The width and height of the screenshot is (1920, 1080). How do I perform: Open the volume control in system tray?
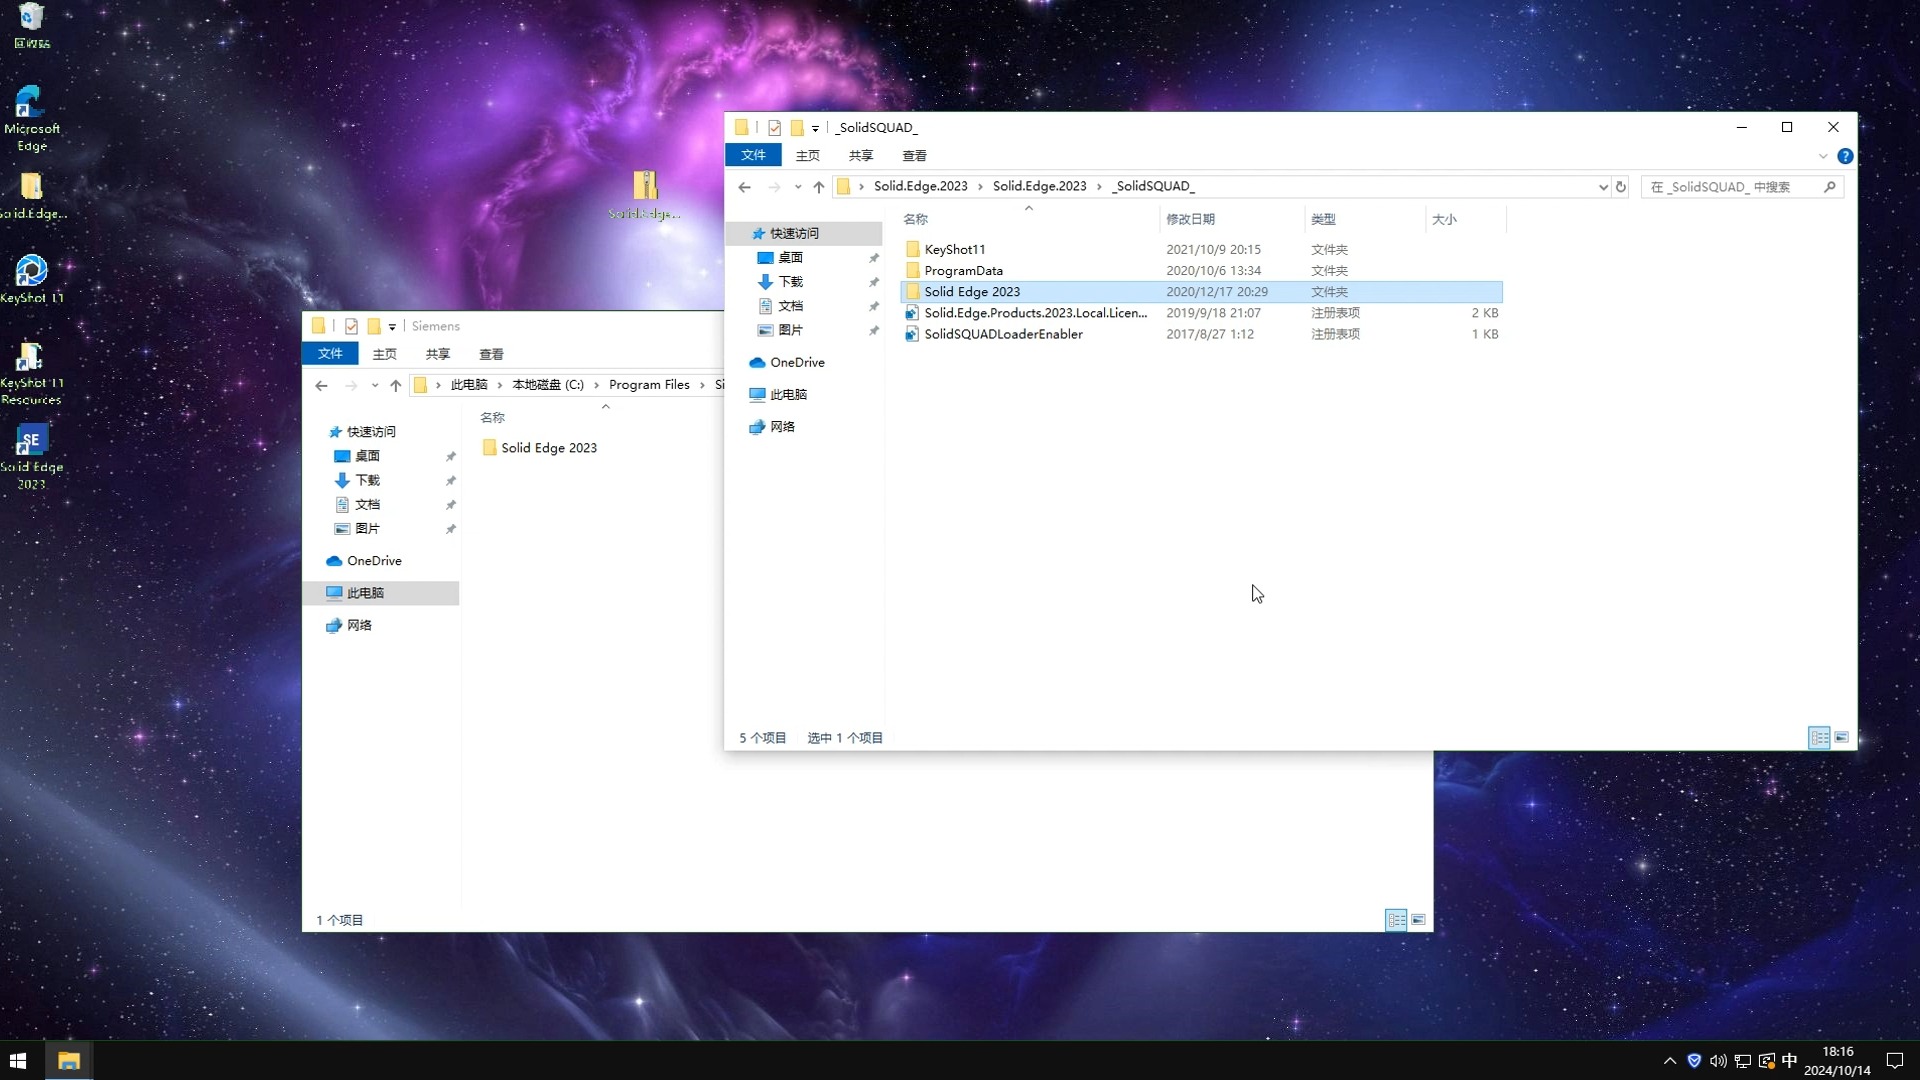point(1718,1061)
